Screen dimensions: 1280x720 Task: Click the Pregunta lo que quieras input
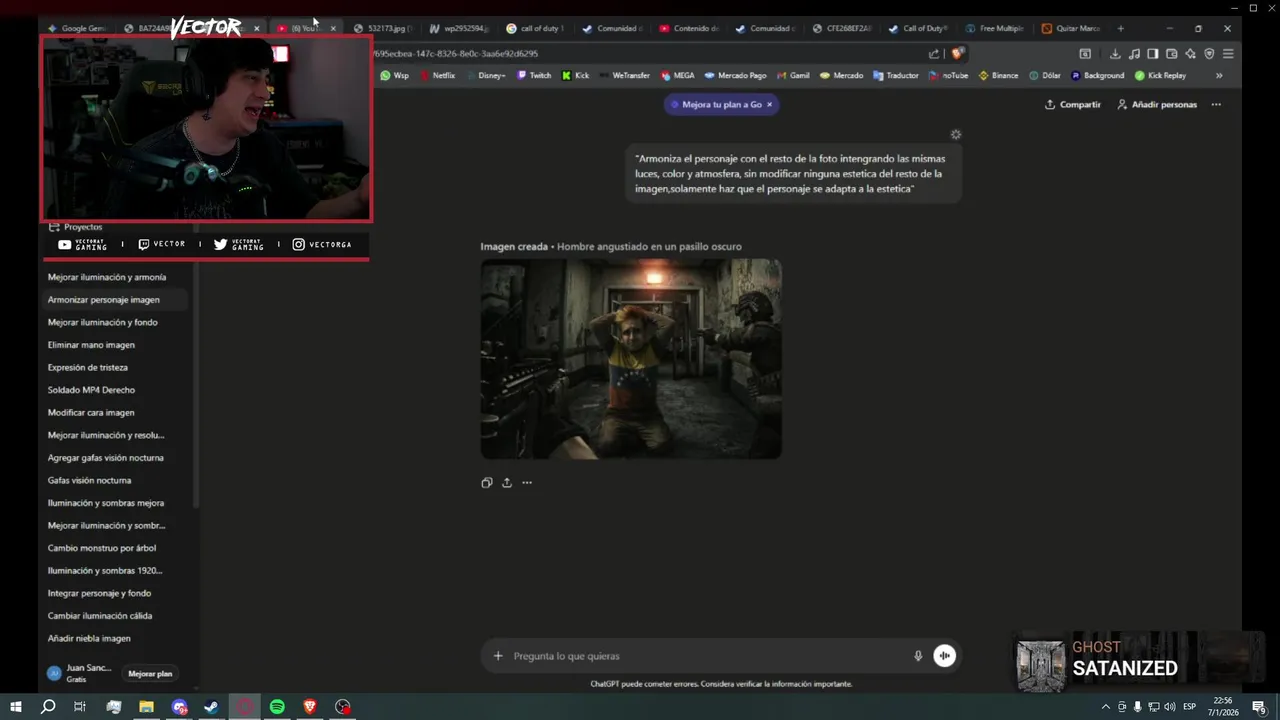point(708,656)
